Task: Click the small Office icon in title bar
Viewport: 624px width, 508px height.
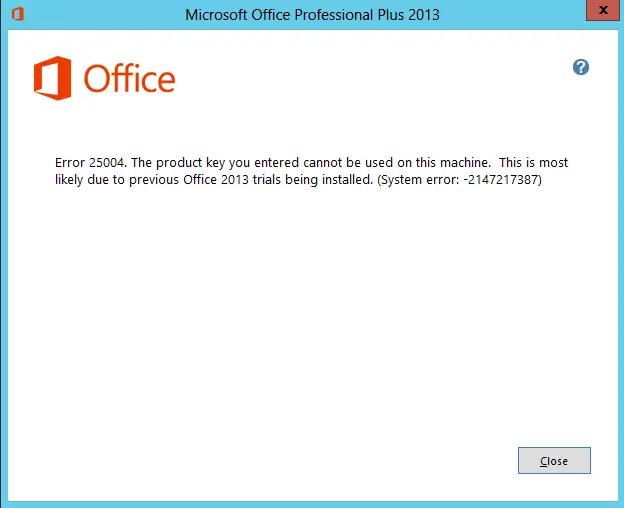Action: pos(18,14)
